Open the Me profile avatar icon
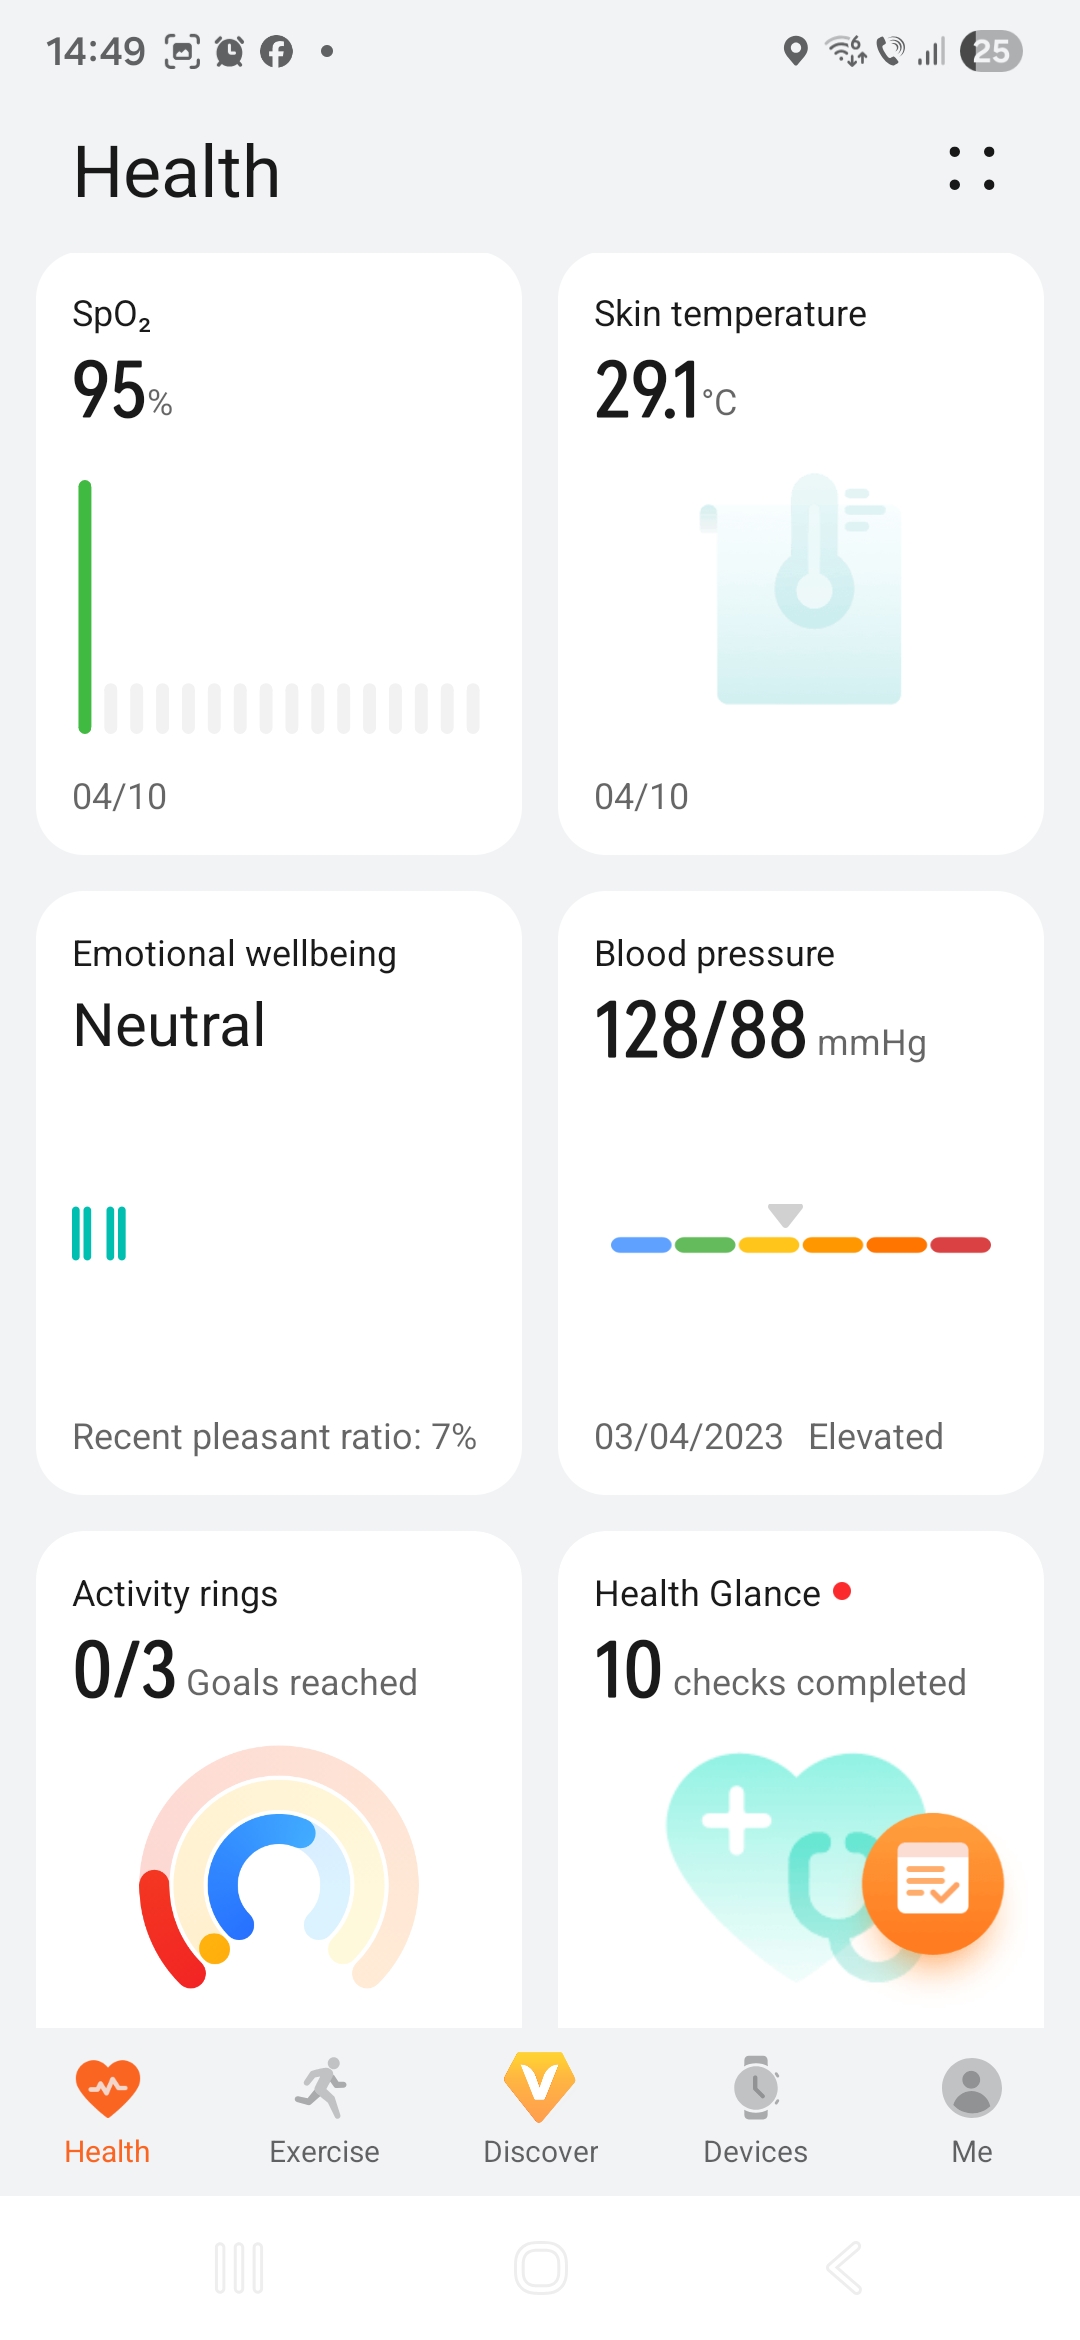Screen dimensions: 1080x2340 pyautogui.click(x=971, y=2088)
